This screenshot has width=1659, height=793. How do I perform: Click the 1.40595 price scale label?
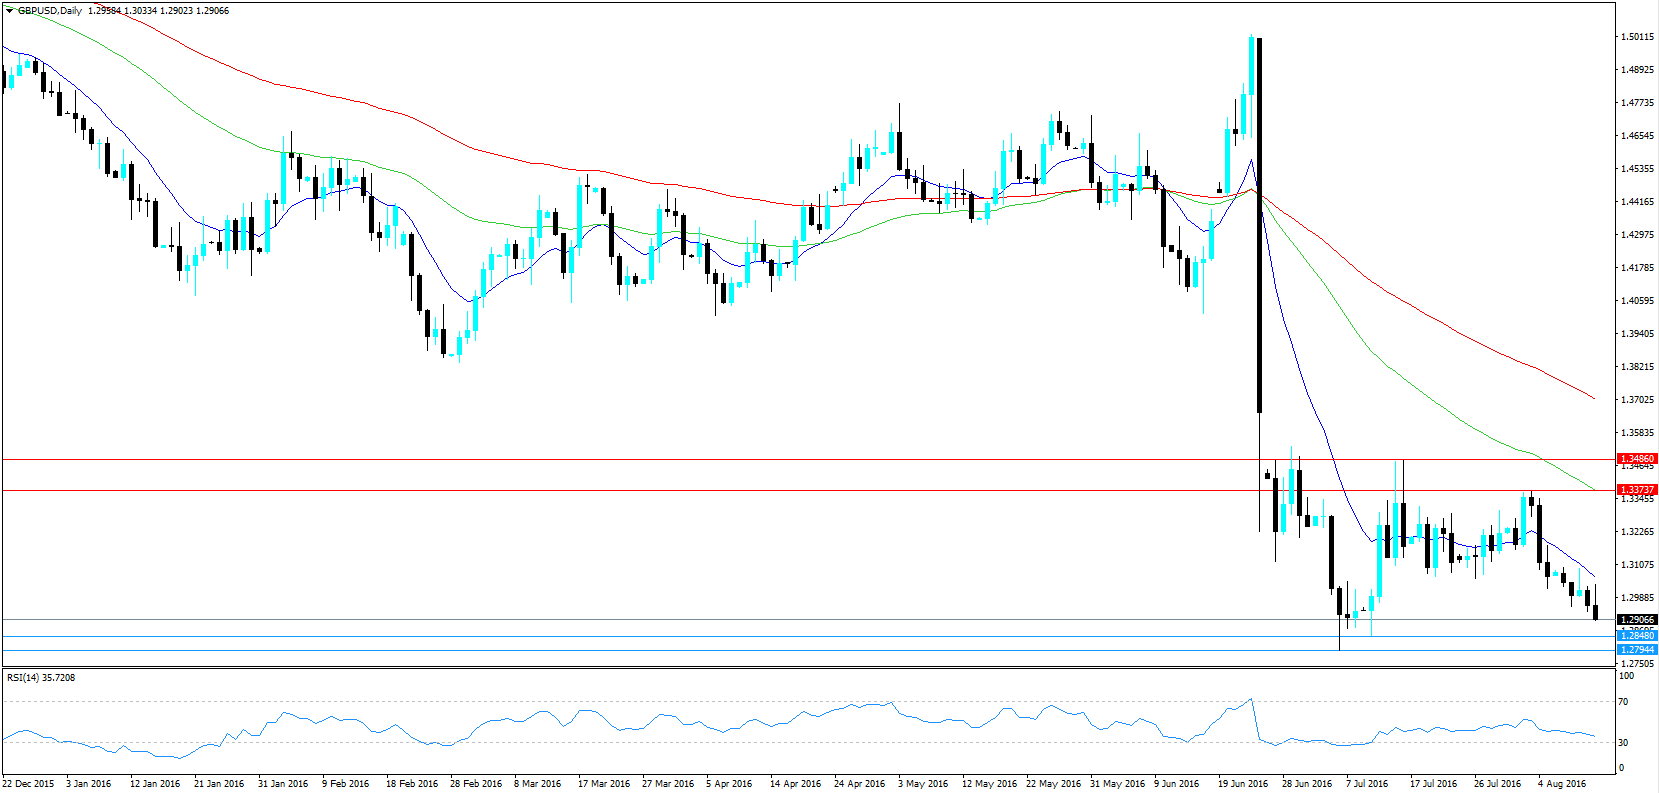tap(1637, 301)
